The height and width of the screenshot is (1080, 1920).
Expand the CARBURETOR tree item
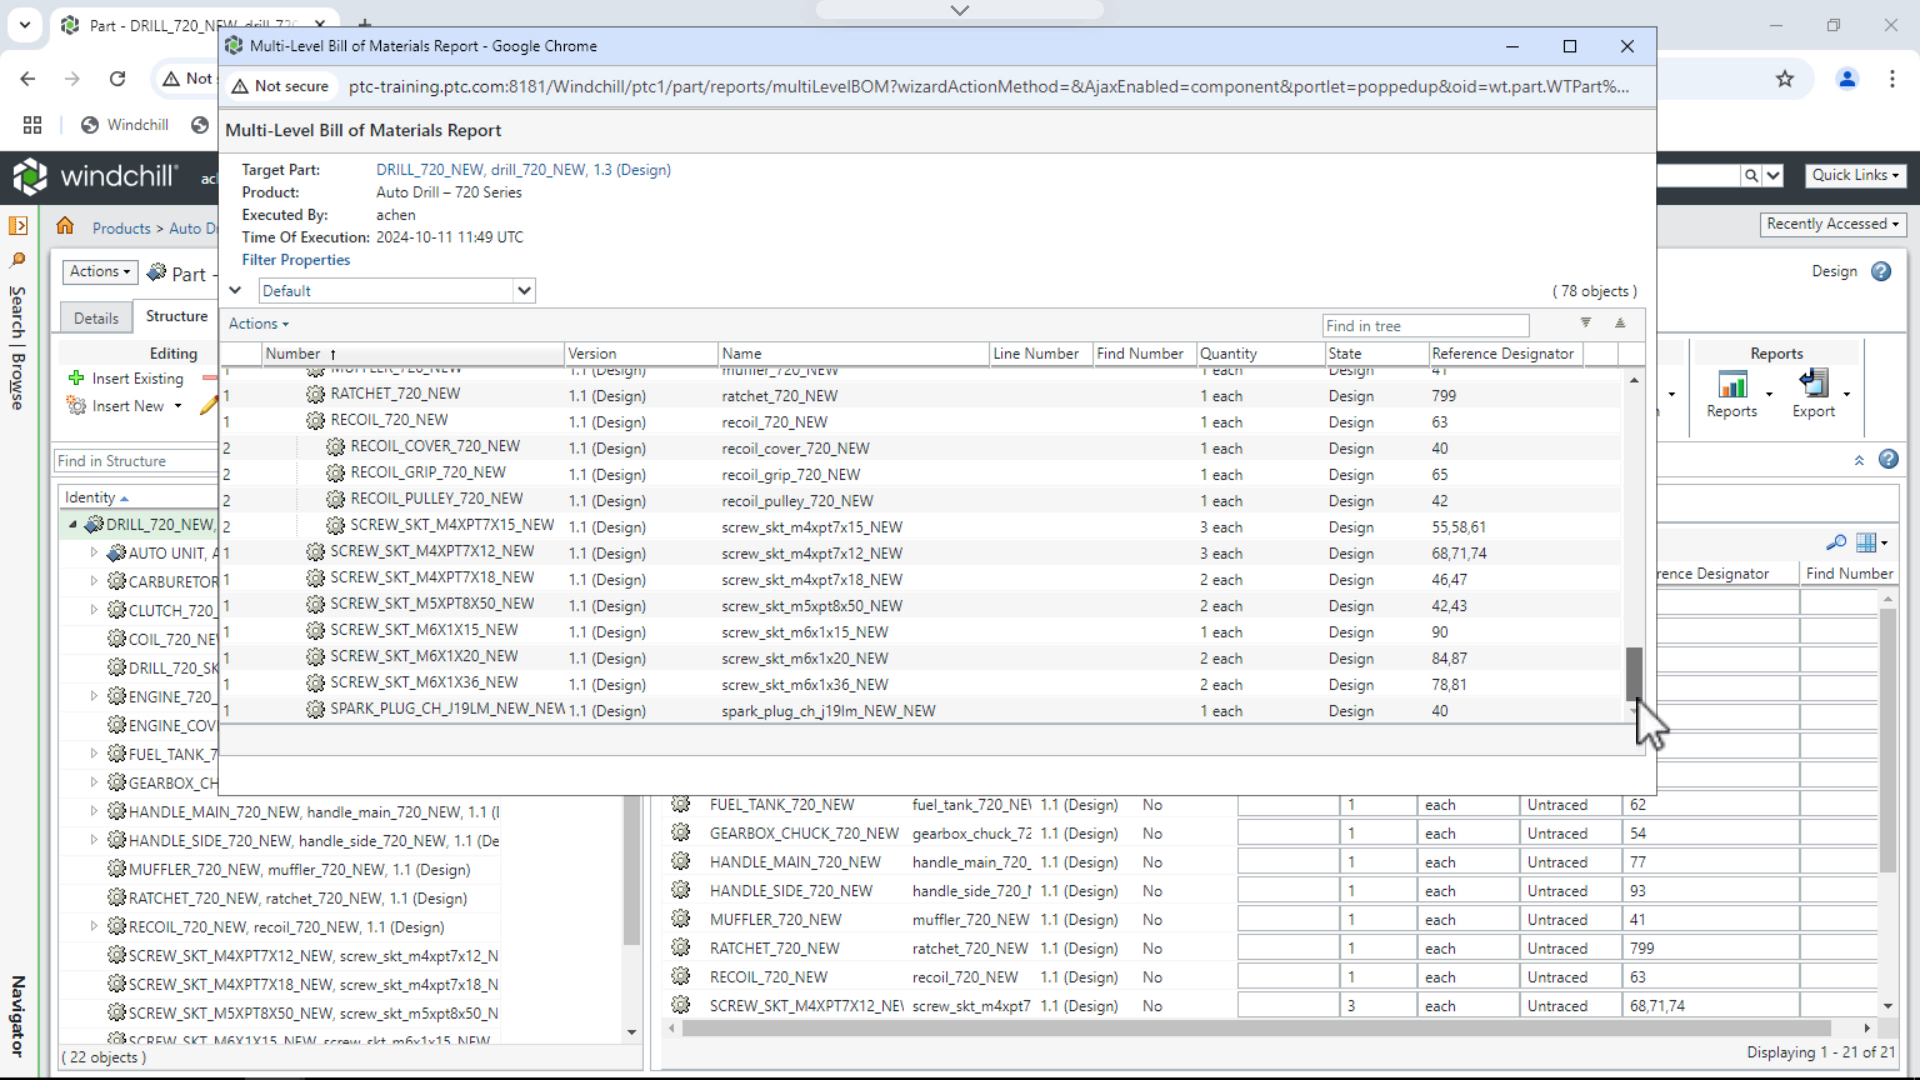(x=94, y=581)
